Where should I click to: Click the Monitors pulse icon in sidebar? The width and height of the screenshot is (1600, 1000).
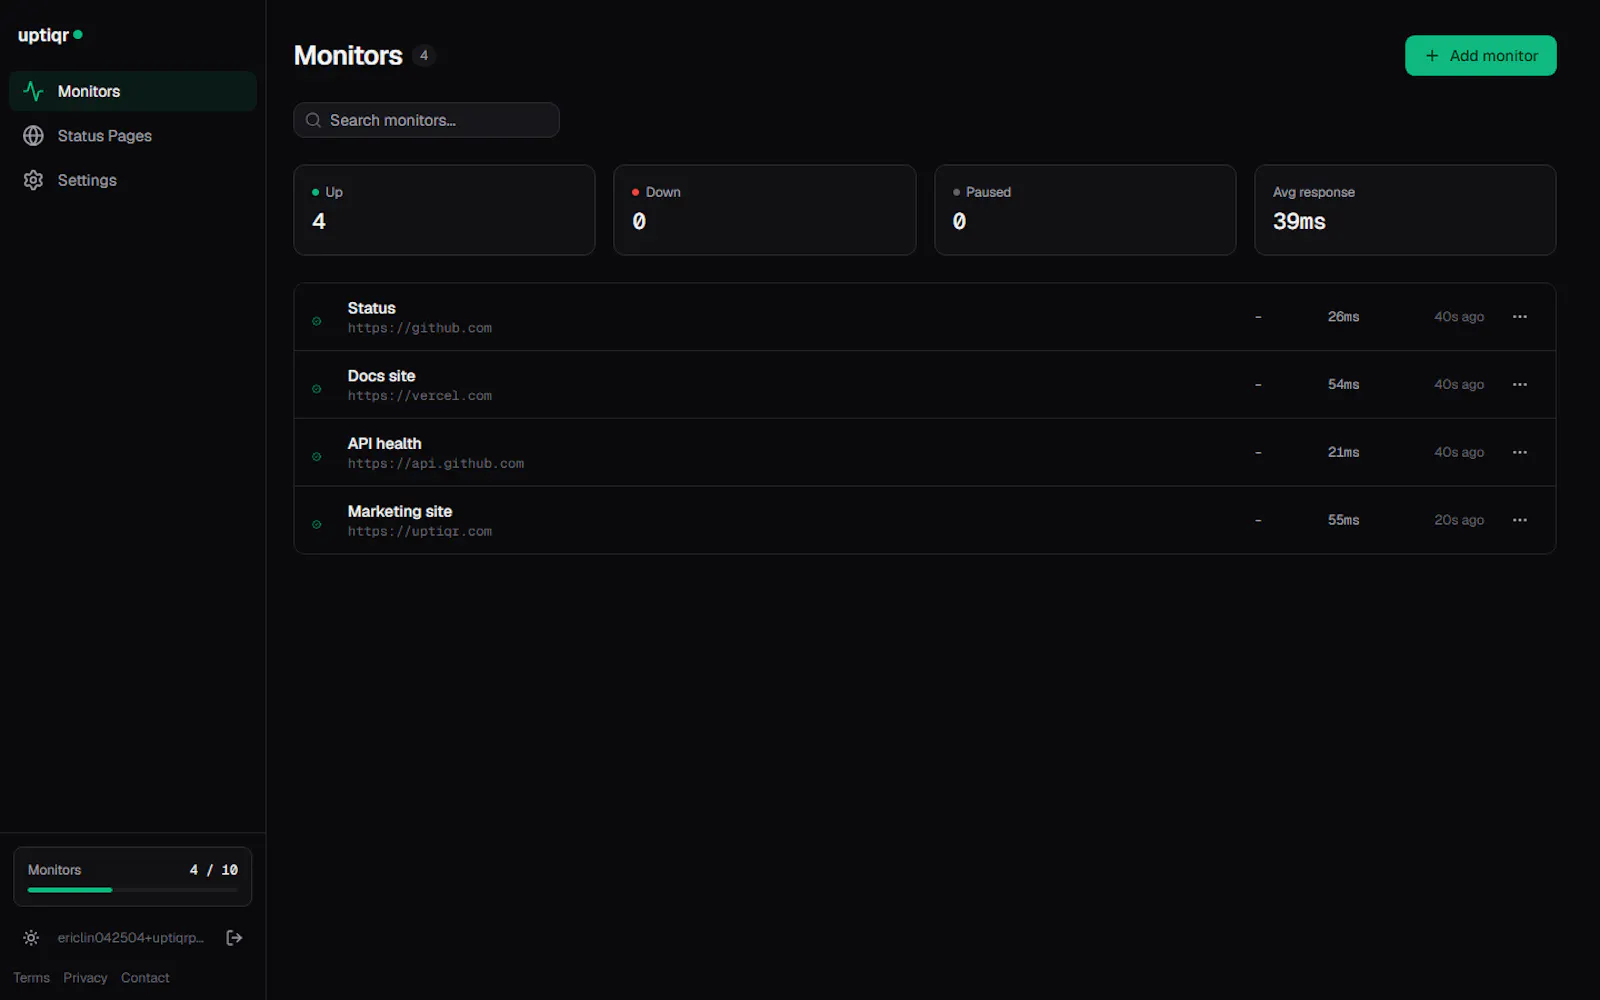coord(33,91)
